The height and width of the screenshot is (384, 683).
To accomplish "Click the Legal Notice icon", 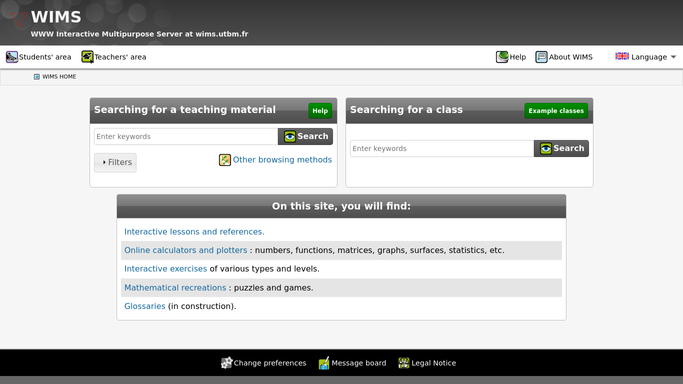I will click(x=404, y=363).
